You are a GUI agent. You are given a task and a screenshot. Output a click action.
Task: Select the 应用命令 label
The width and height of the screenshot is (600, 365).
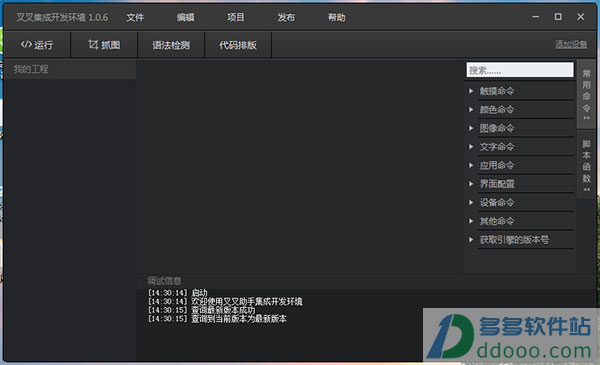point(497,165)
